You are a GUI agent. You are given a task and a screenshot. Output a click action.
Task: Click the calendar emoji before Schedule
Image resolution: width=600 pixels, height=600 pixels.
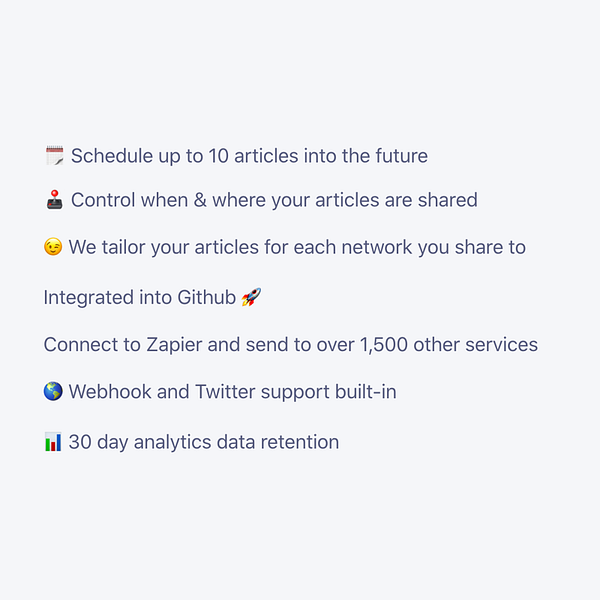pyautogui.click(x=54, y=156)
